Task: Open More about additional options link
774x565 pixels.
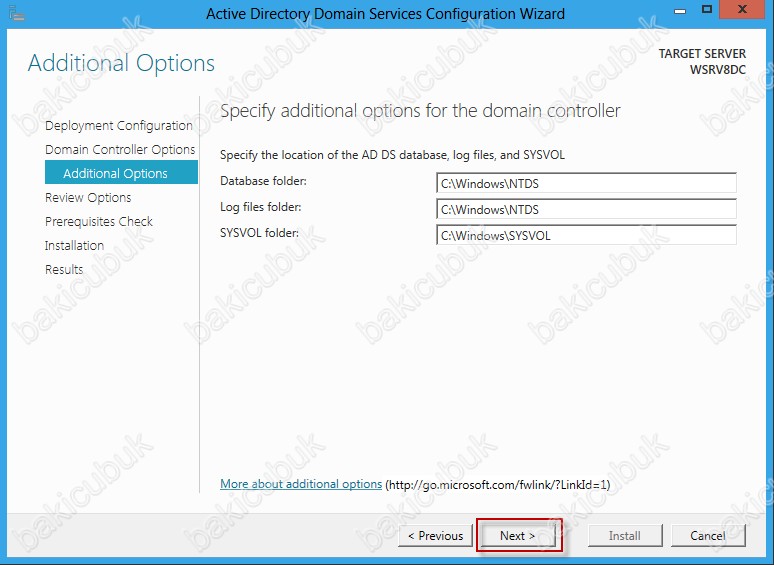Action: pos(301,484)
